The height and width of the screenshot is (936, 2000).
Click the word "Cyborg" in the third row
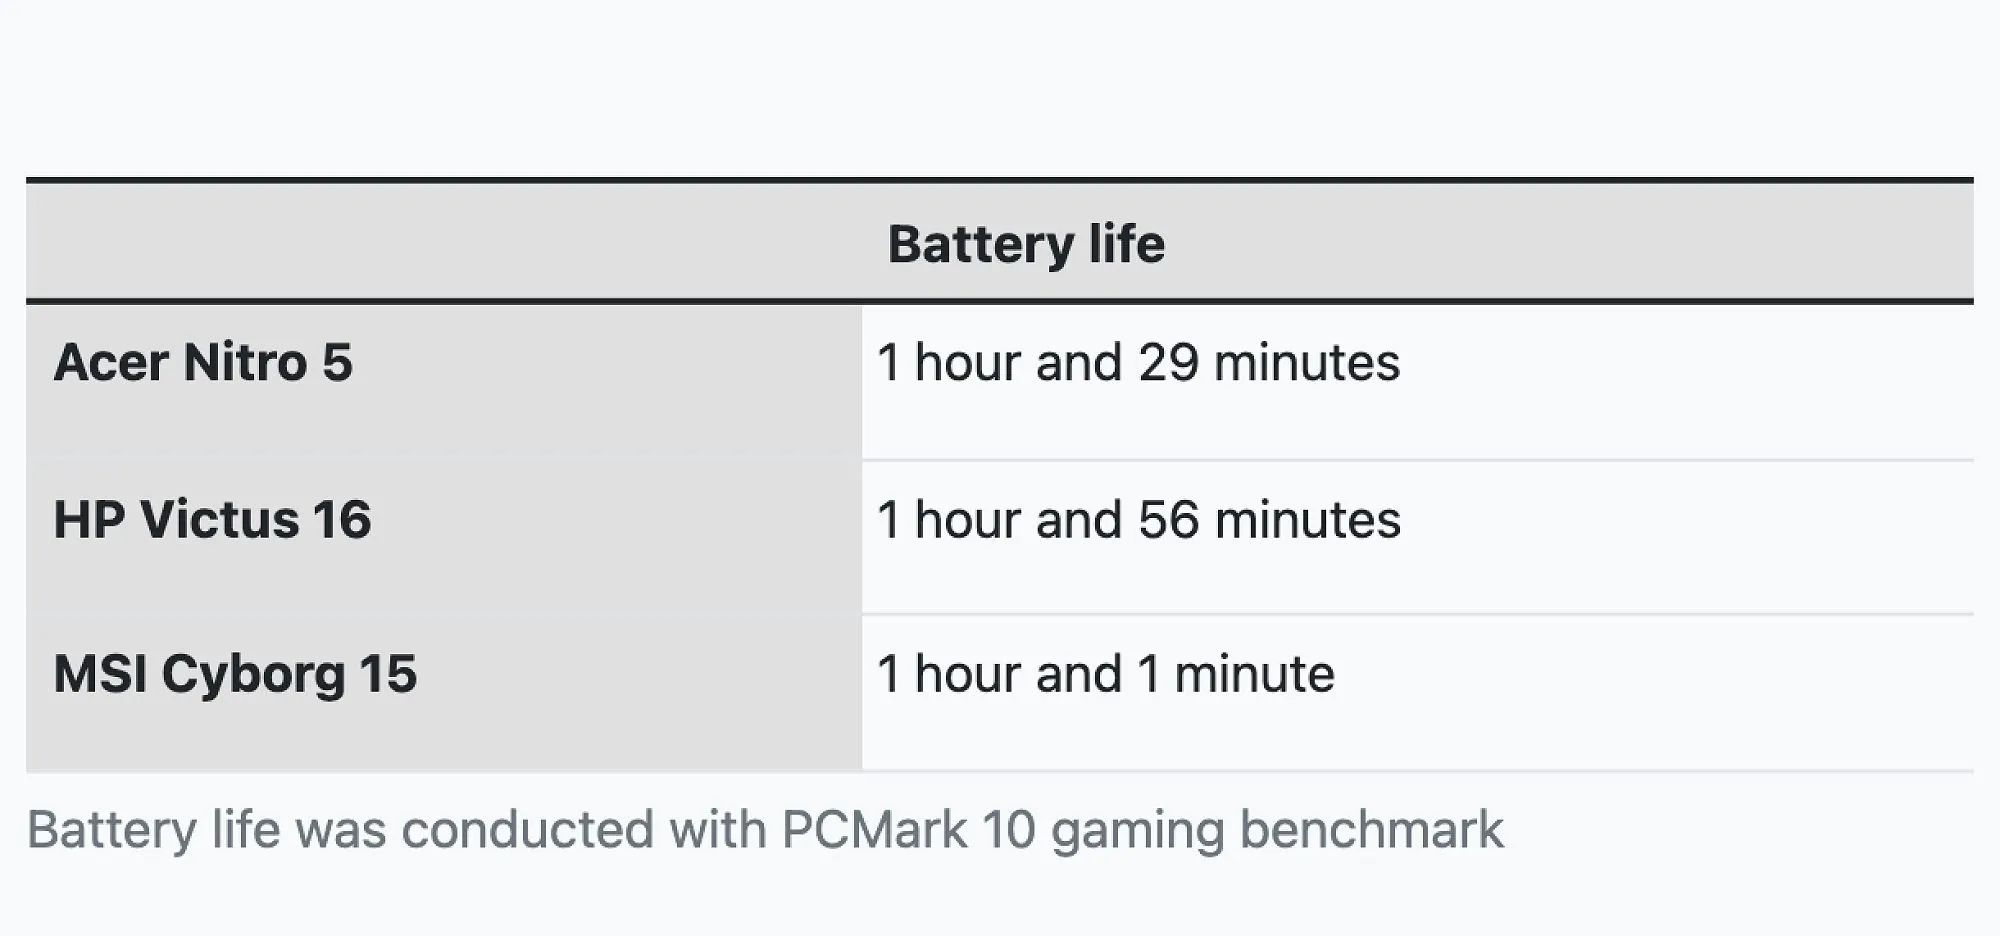253,674
